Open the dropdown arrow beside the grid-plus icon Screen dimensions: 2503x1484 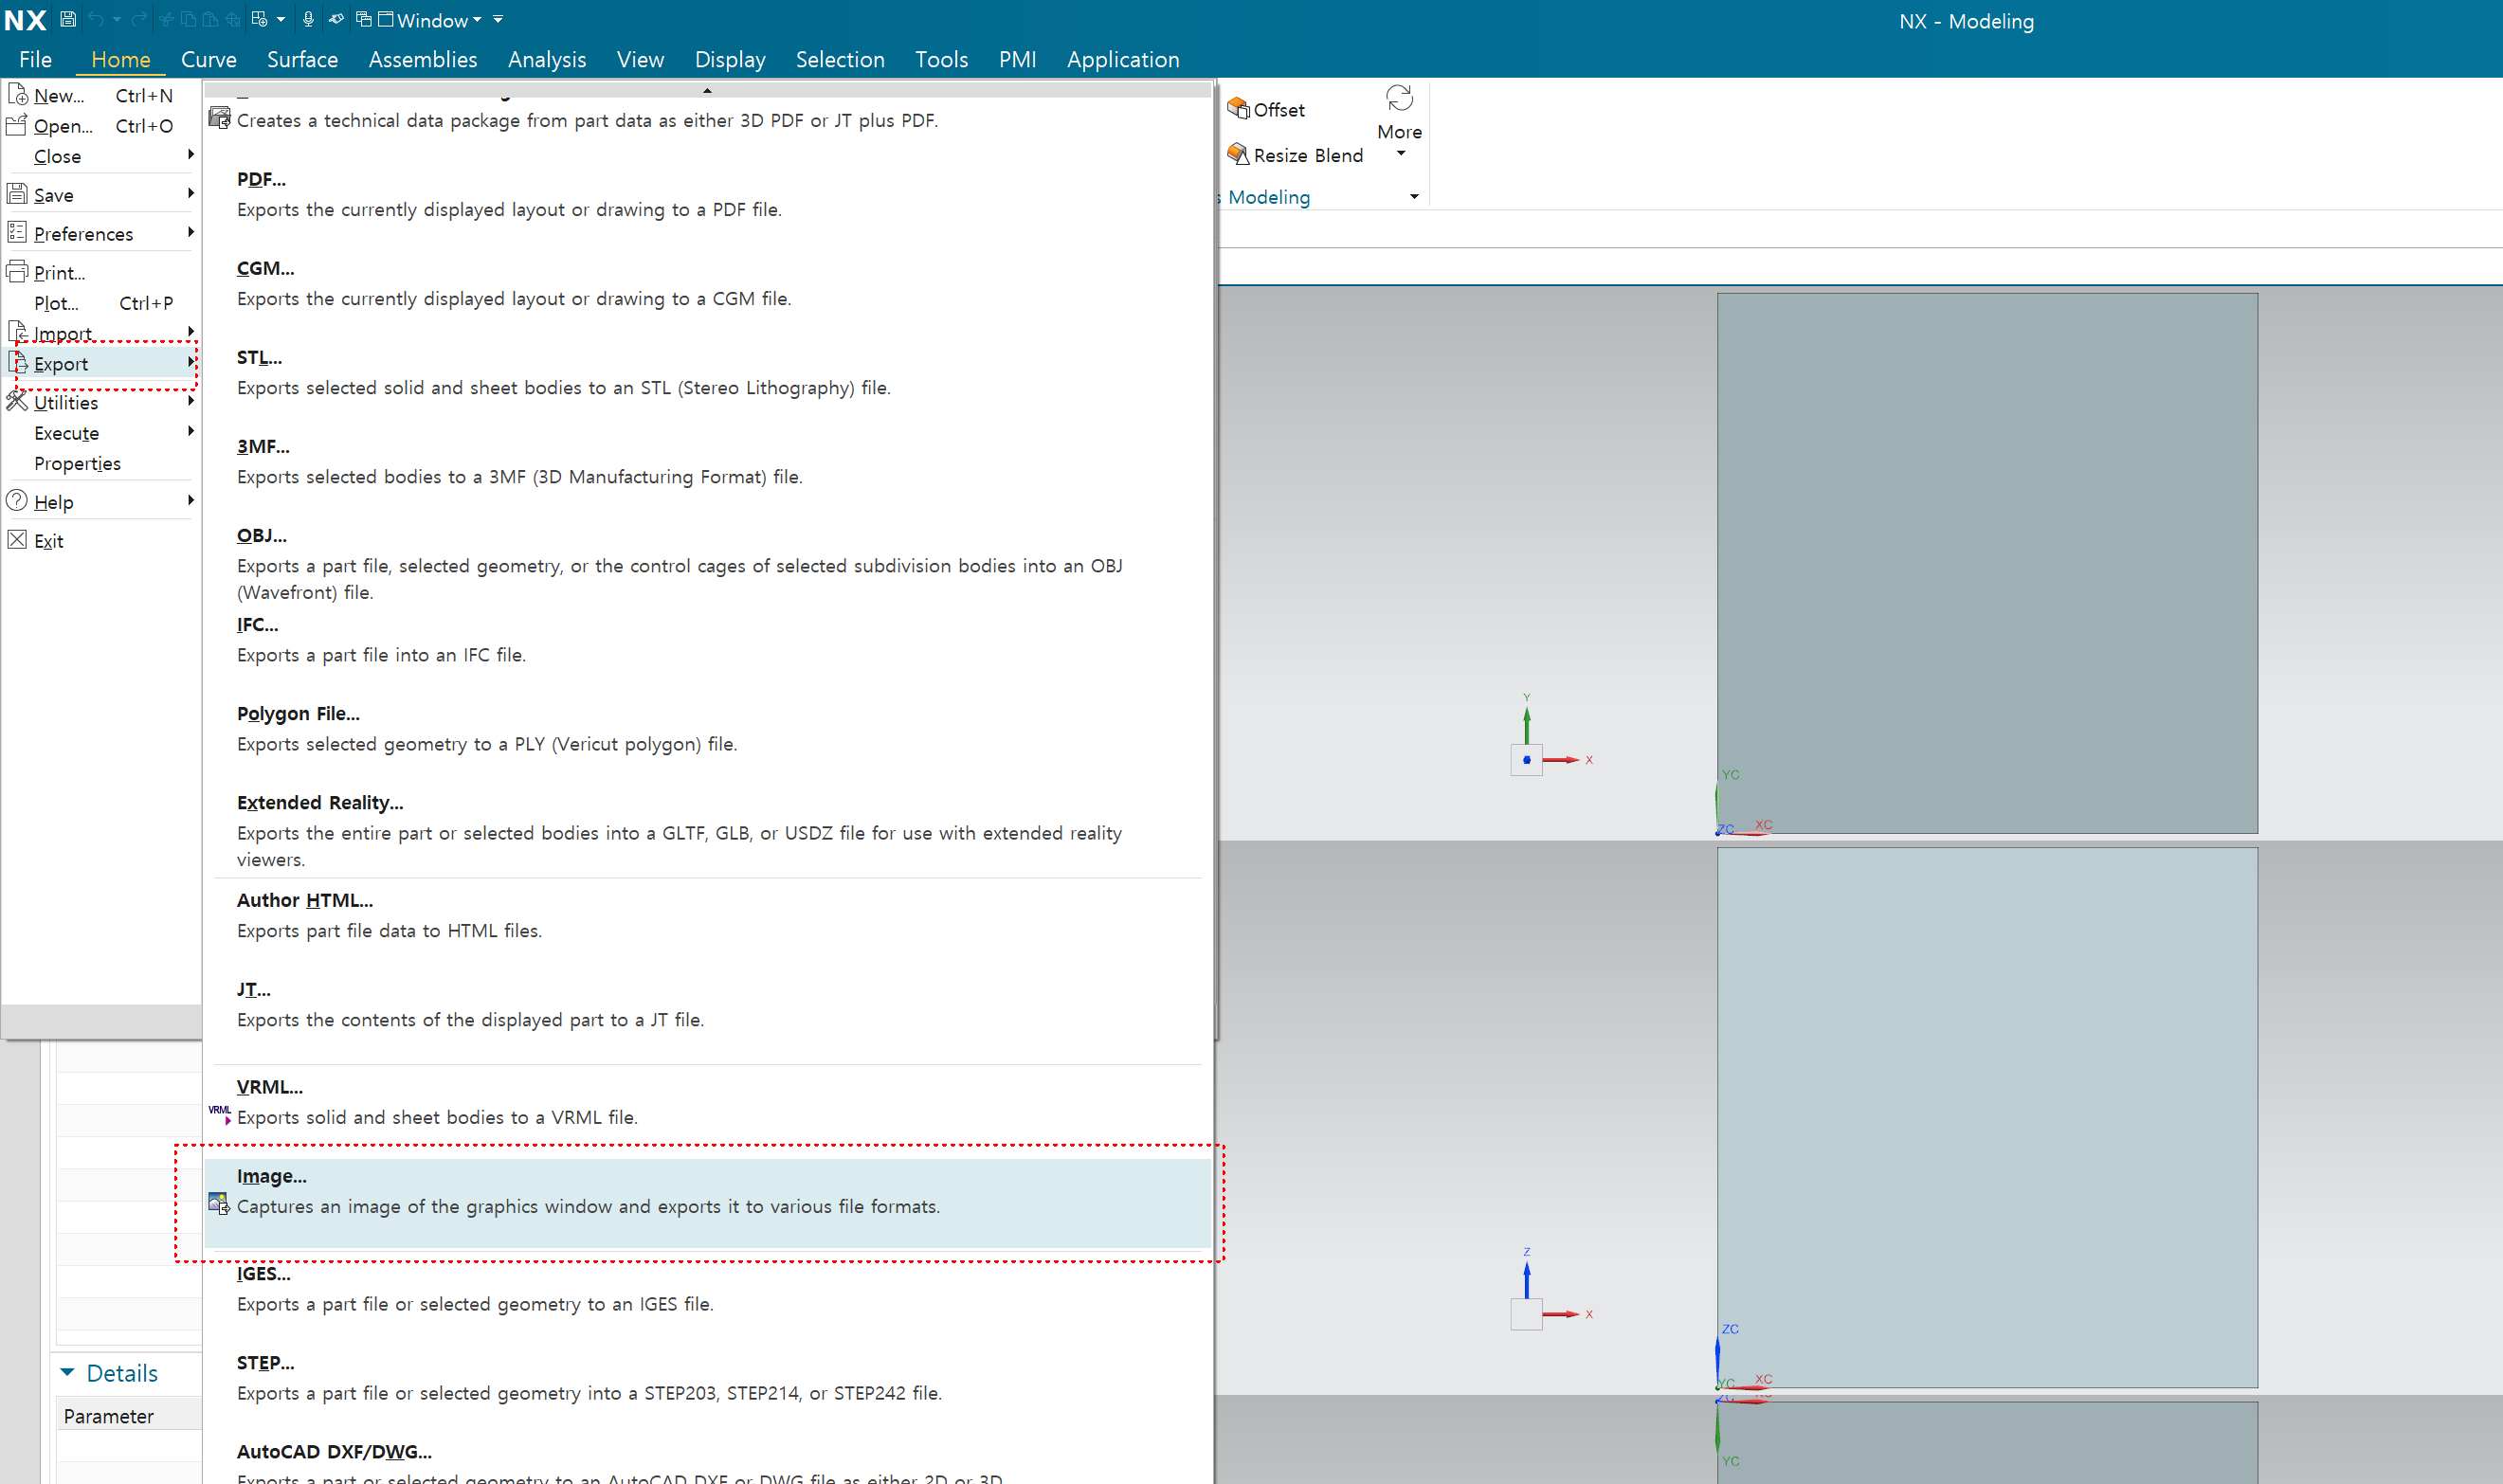(281, 20)
